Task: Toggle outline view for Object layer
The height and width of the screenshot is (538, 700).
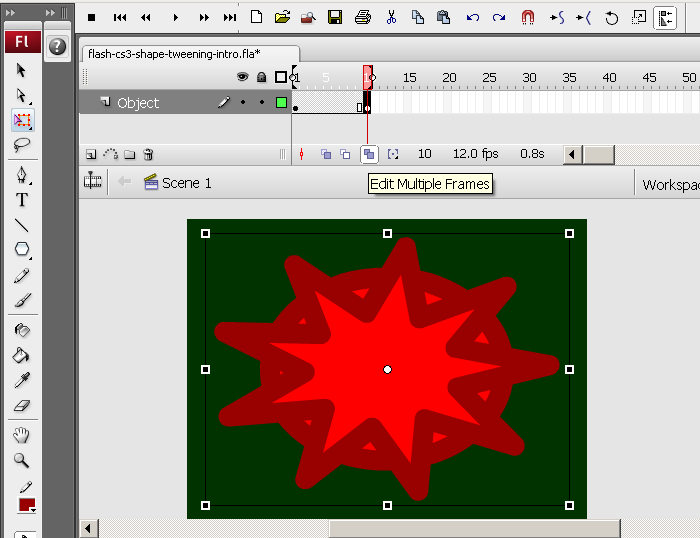Action: click(x=281, y=103)
